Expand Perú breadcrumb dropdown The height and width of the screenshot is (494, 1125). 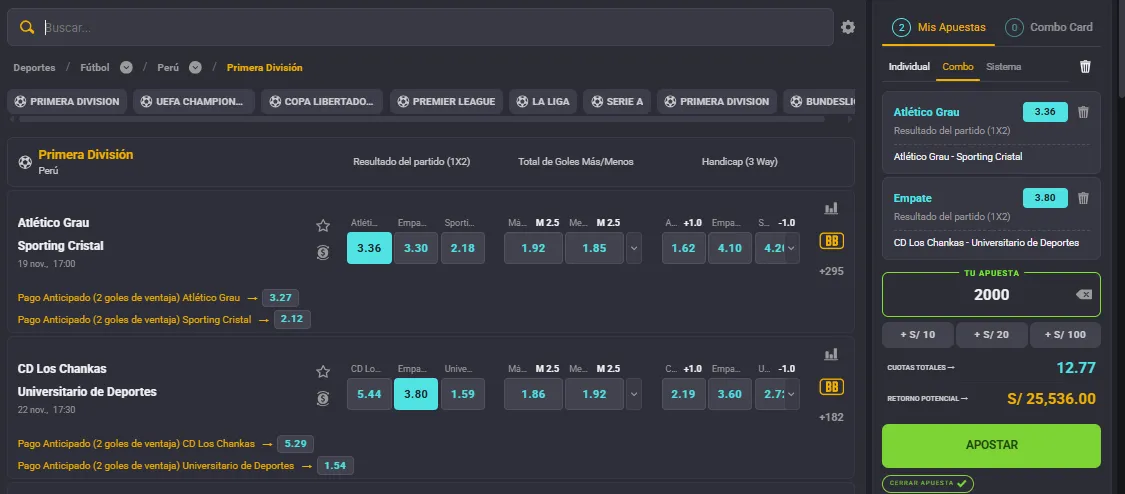(195, 67)
